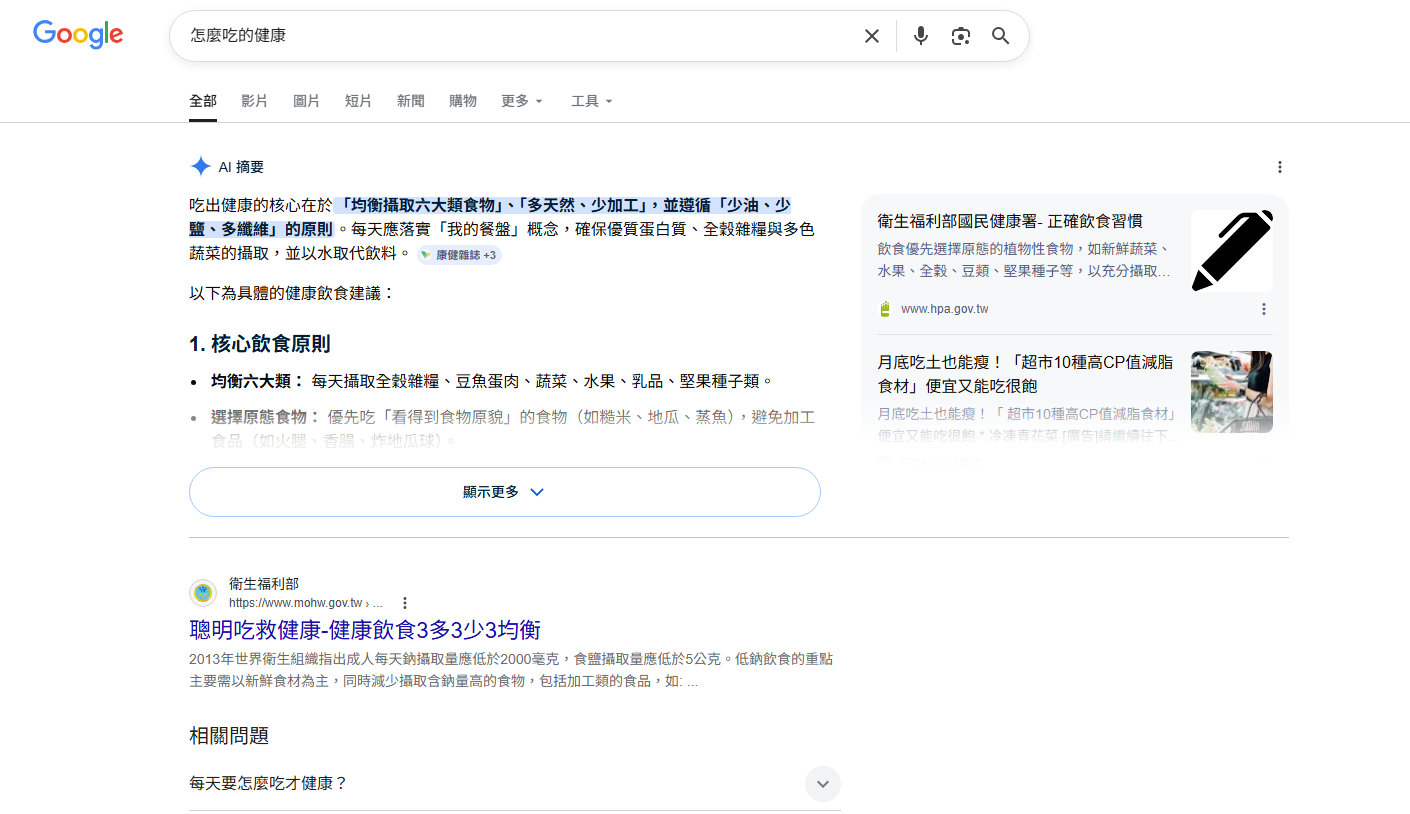
Task: Click the 以下為具體的健康飲食建議 line
Action: coord(292,293)
